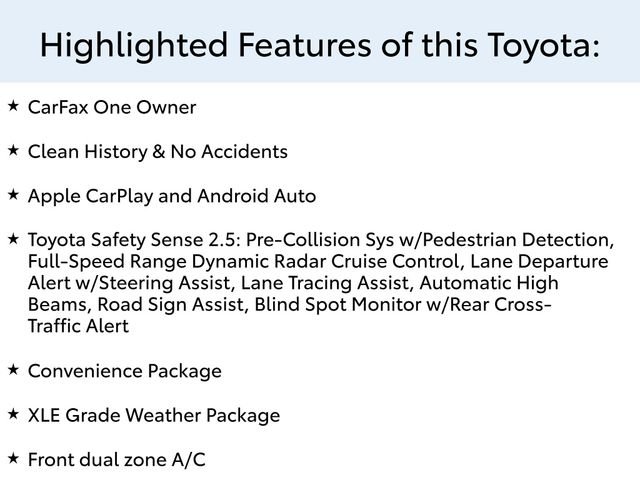The height and width of the screenshot is (480, 640).
Task: Click the CarFax One Owner text
Action: (112, 107)
